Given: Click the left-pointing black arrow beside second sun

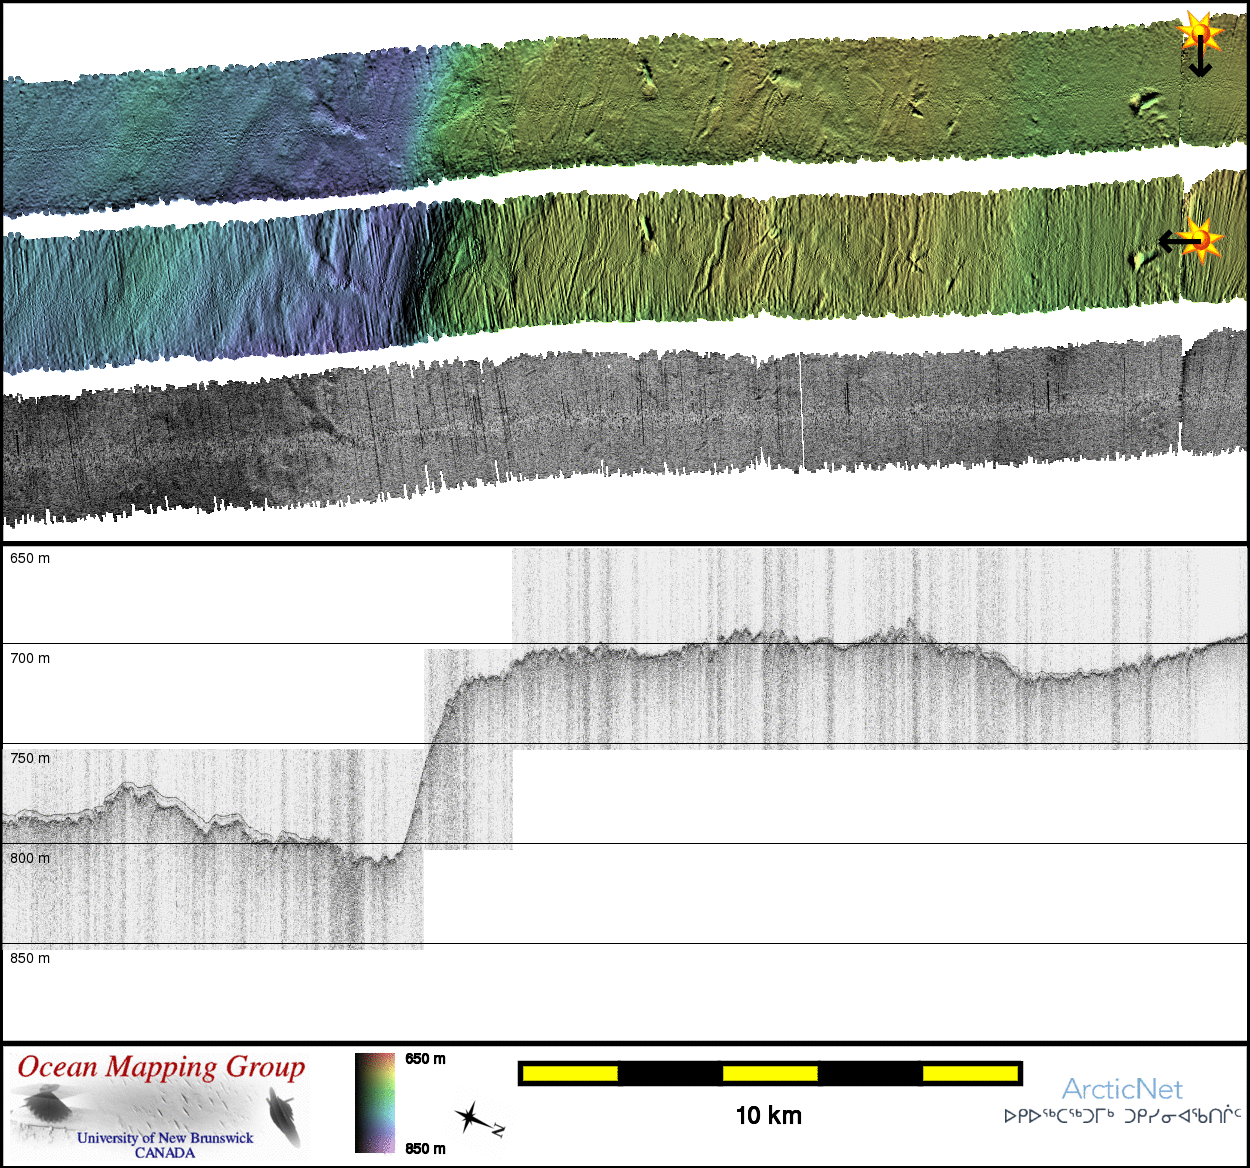Looking at the screenshot, I should [x=1177, y=241].
